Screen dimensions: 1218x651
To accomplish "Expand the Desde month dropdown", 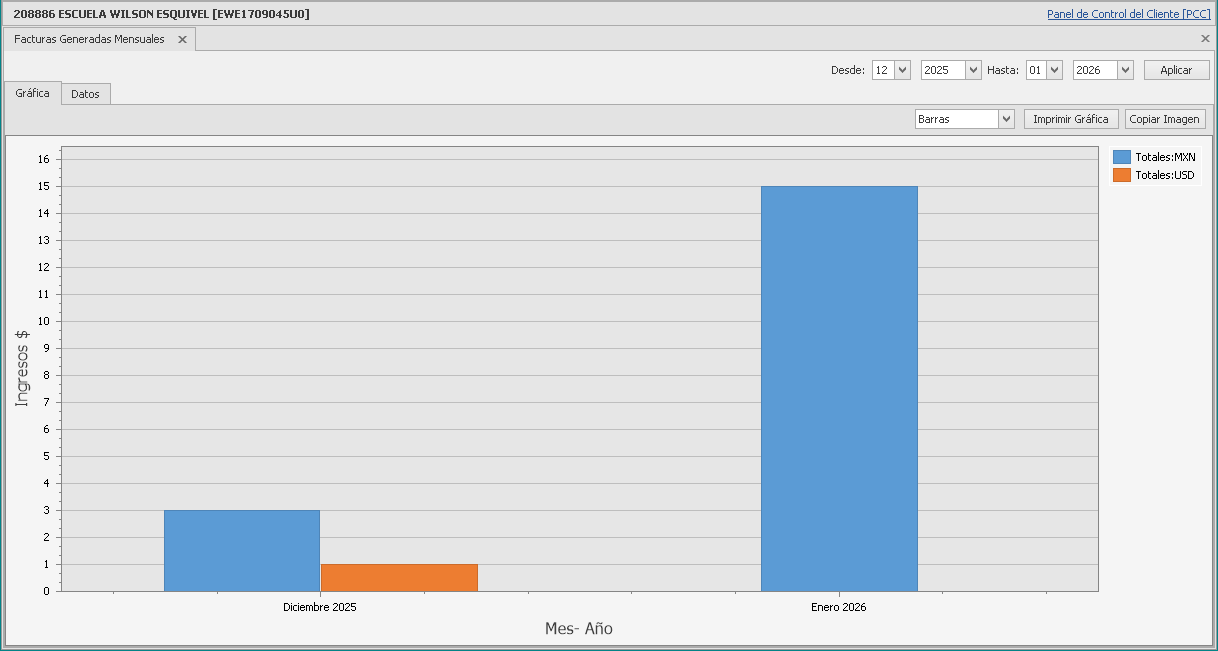I will pos(902,70).
